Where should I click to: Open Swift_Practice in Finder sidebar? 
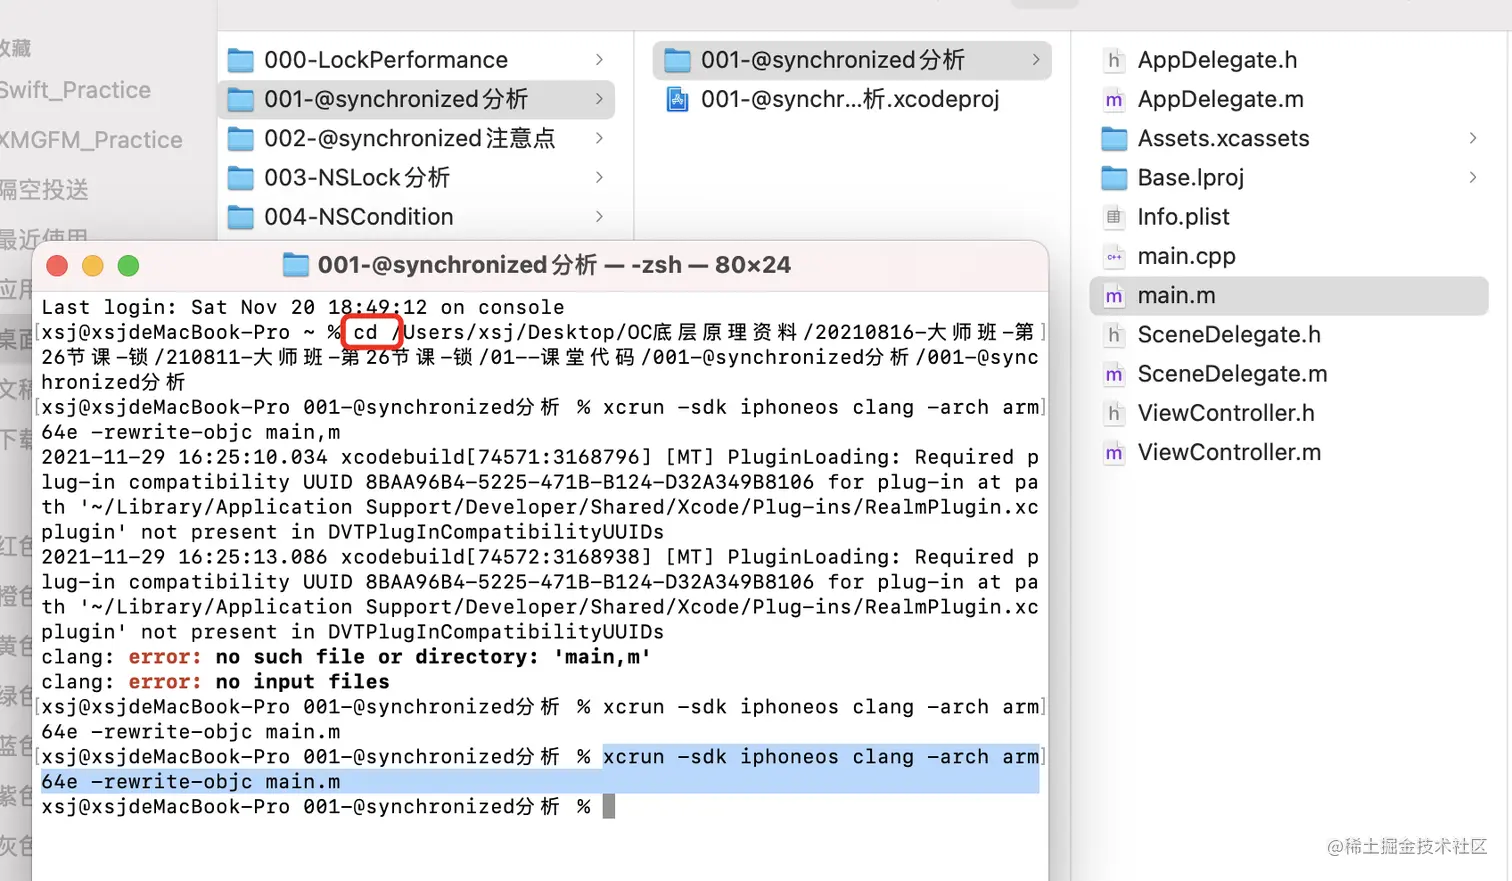(x=75, y=90)
